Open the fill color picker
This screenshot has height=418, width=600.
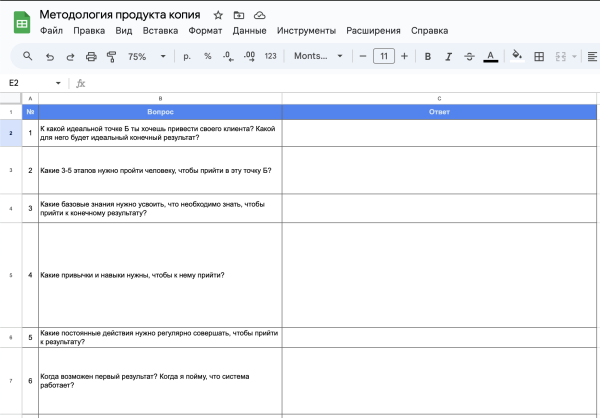click(517, 57)
